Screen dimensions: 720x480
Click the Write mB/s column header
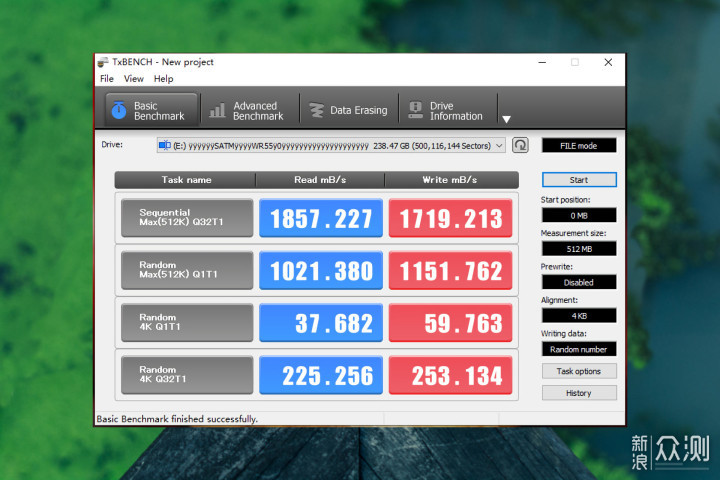pos(450,180)
